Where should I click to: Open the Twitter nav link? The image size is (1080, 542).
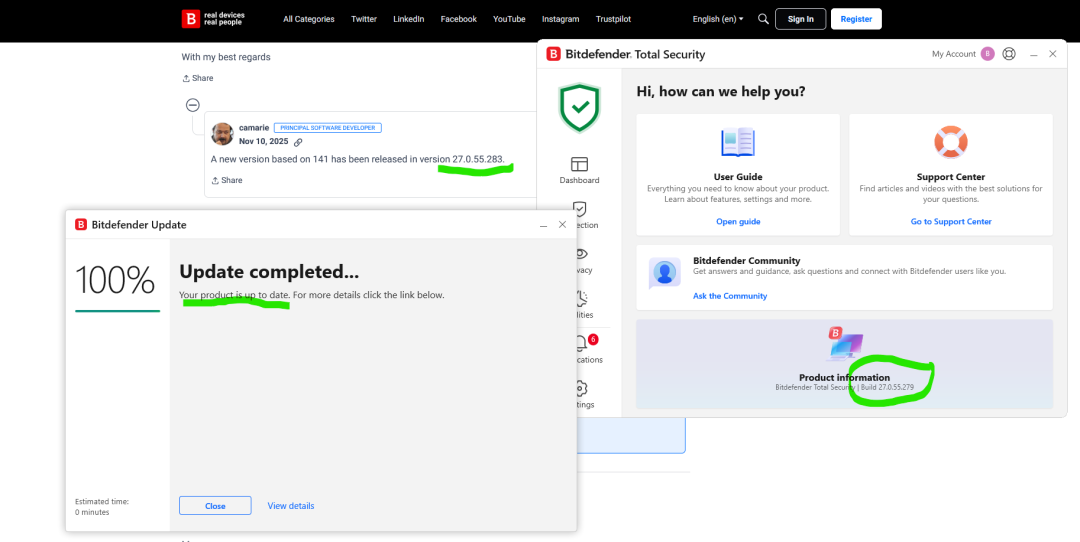coord(364,19)
